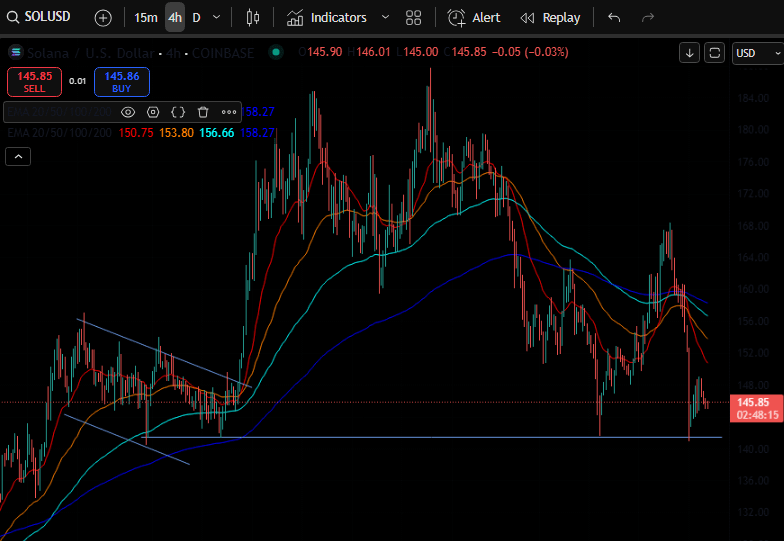Click the blue 145.86 BUY button
This screenshot has width=784, height=541.
(121, 81)
